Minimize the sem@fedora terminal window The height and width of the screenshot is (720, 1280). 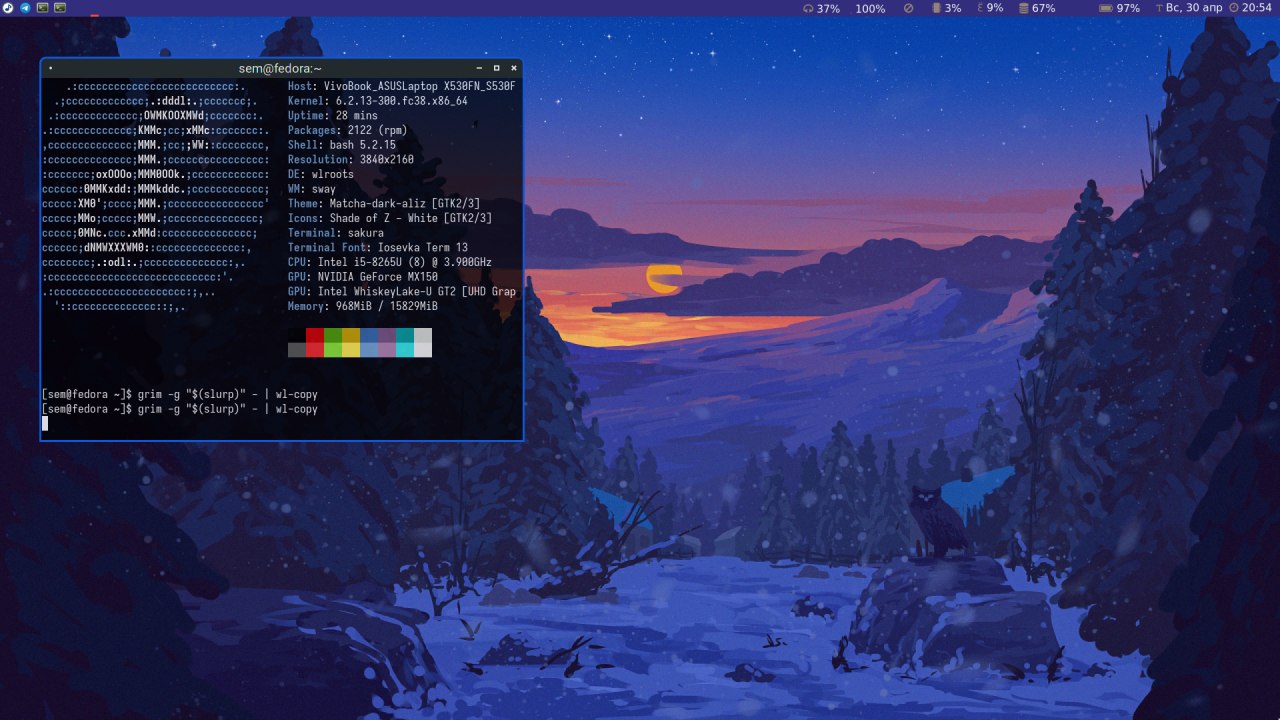coord(480,68)
